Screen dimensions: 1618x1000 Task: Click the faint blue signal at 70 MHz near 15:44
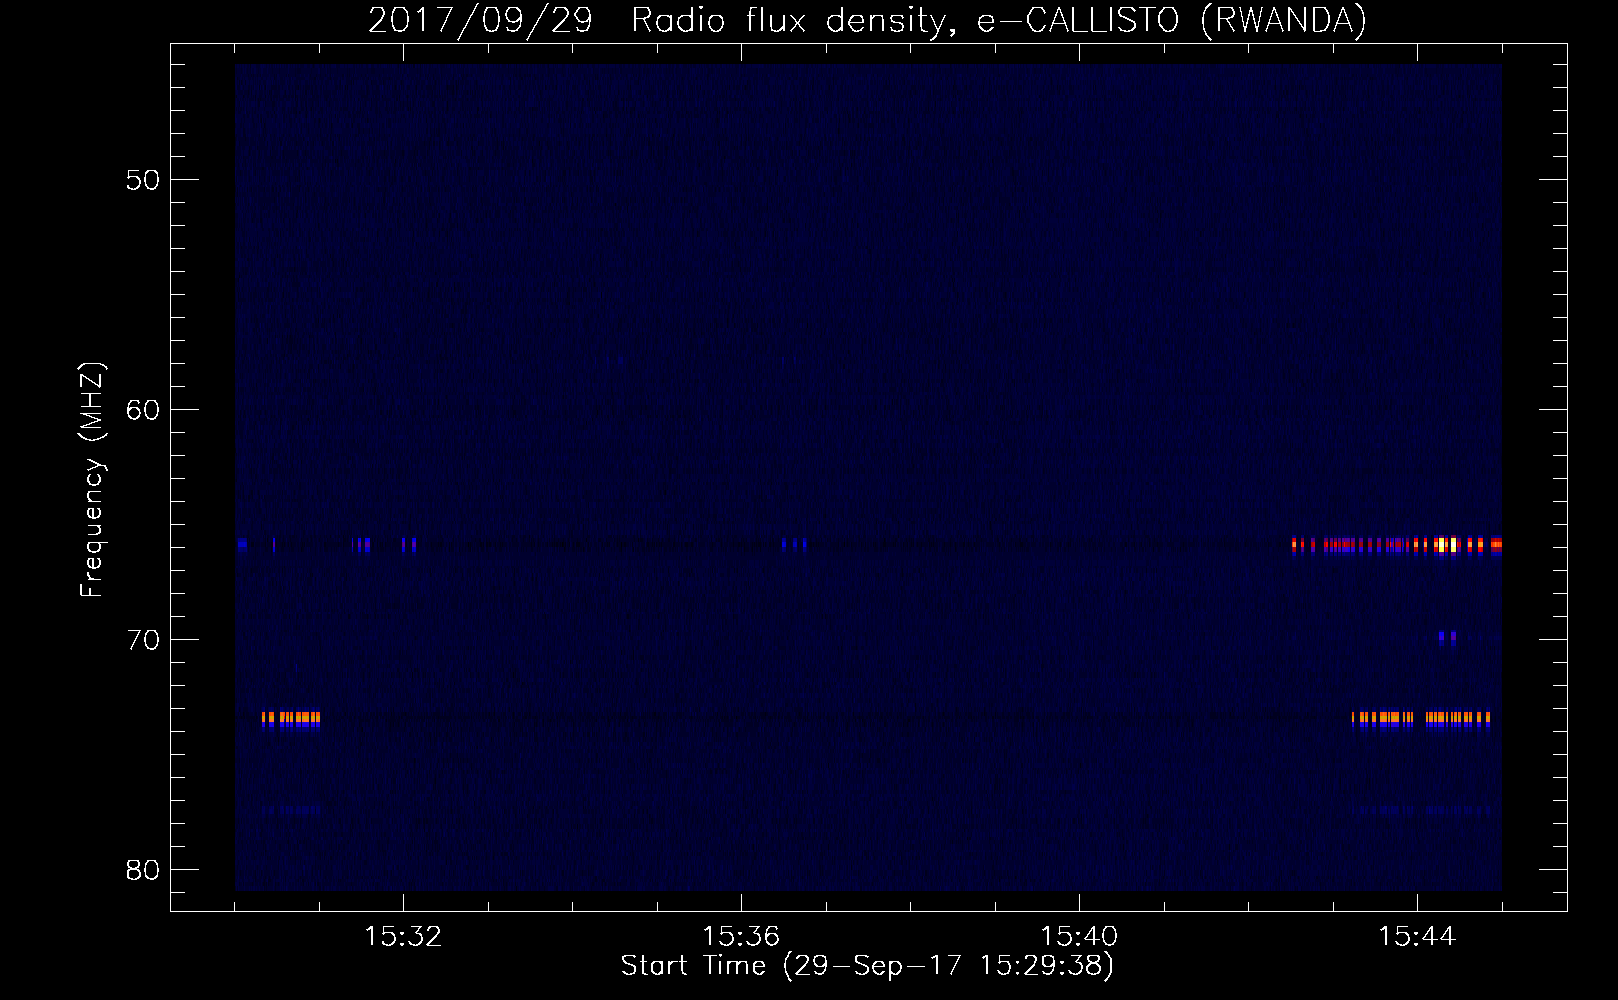tap(1447, 636)
